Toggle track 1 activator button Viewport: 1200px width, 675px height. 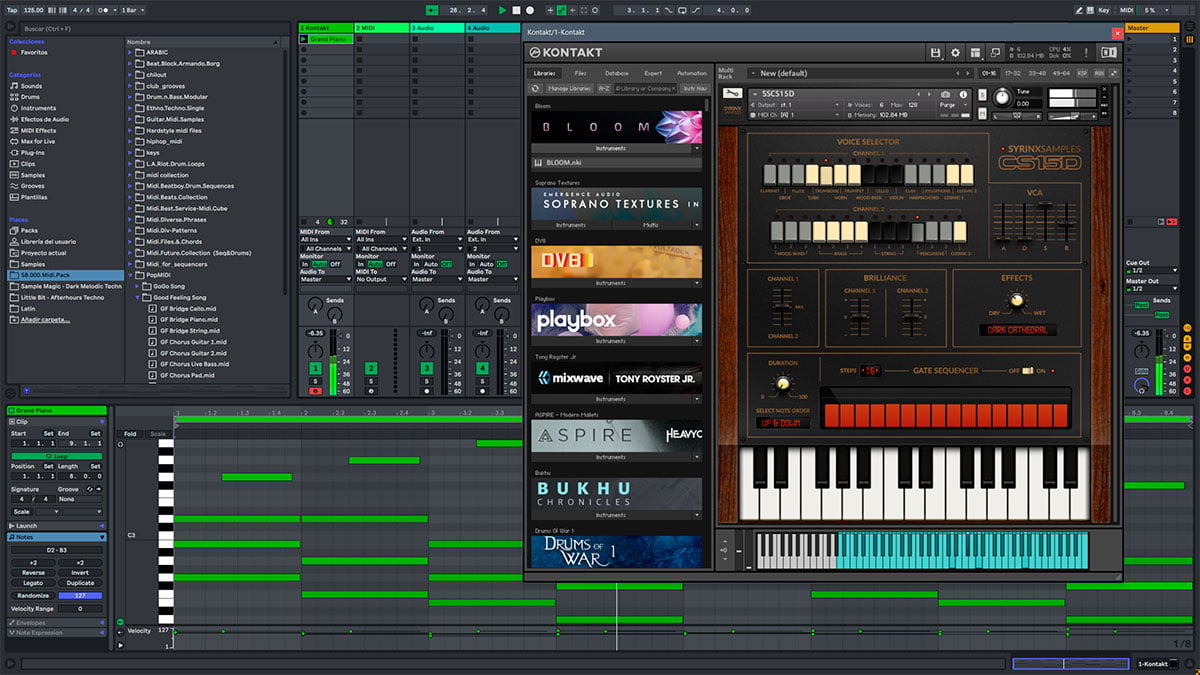315,369
